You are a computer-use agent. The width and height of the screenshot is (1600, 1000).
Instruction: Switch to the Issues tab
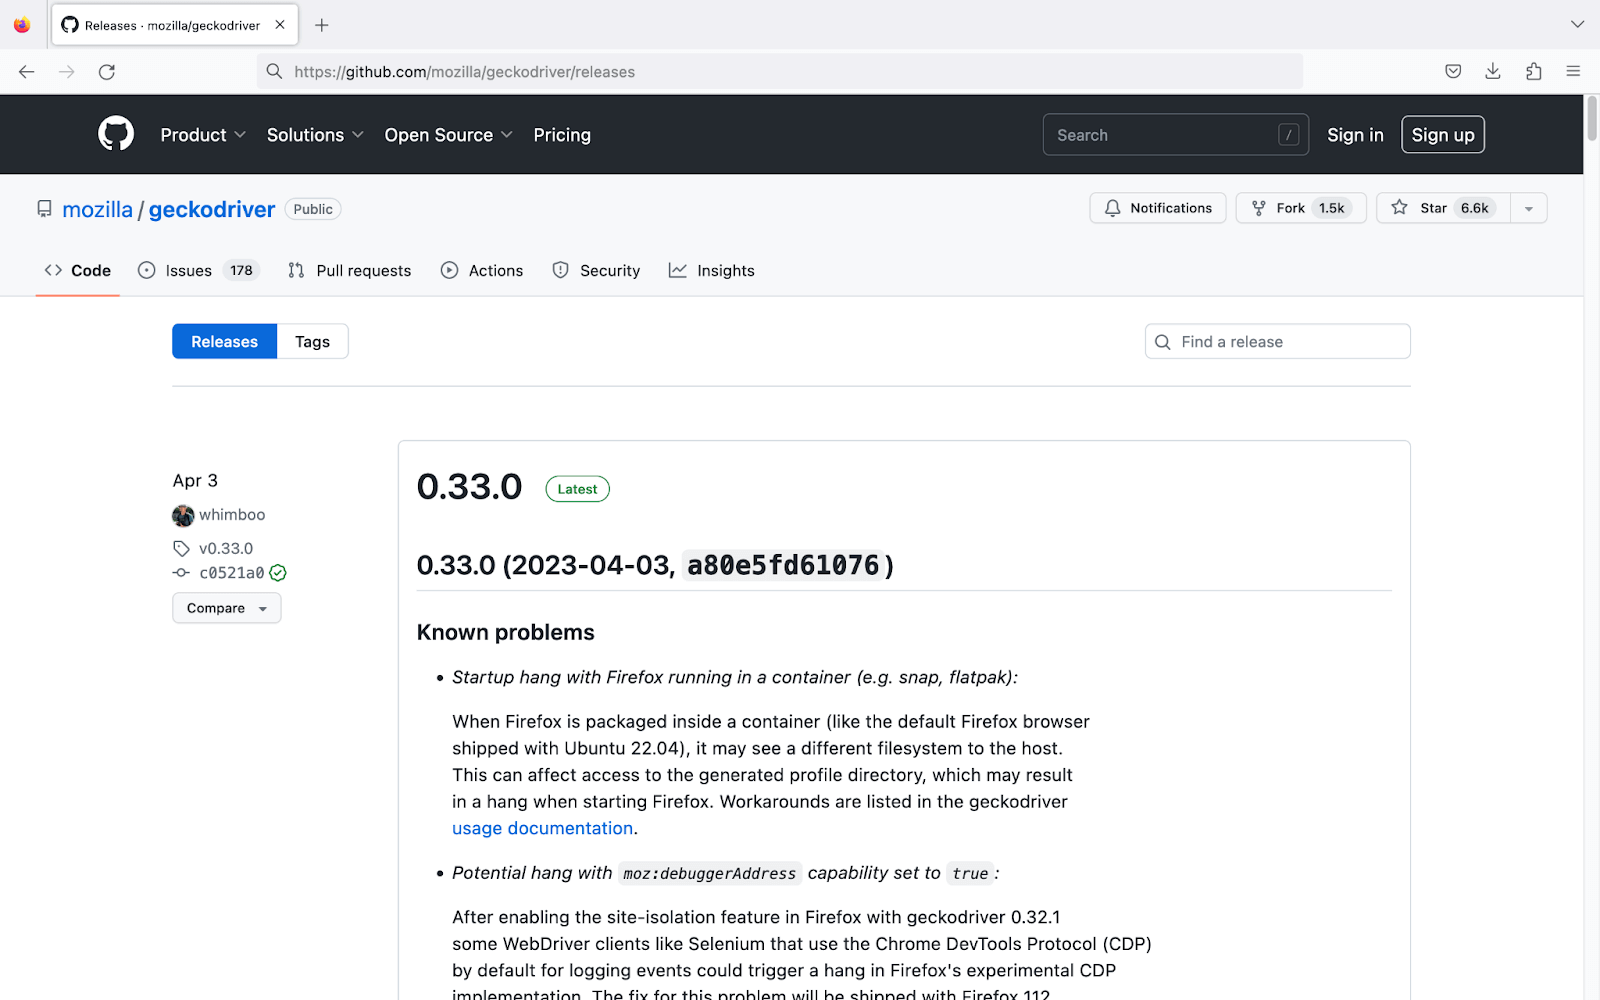click(x=198, y=270)
